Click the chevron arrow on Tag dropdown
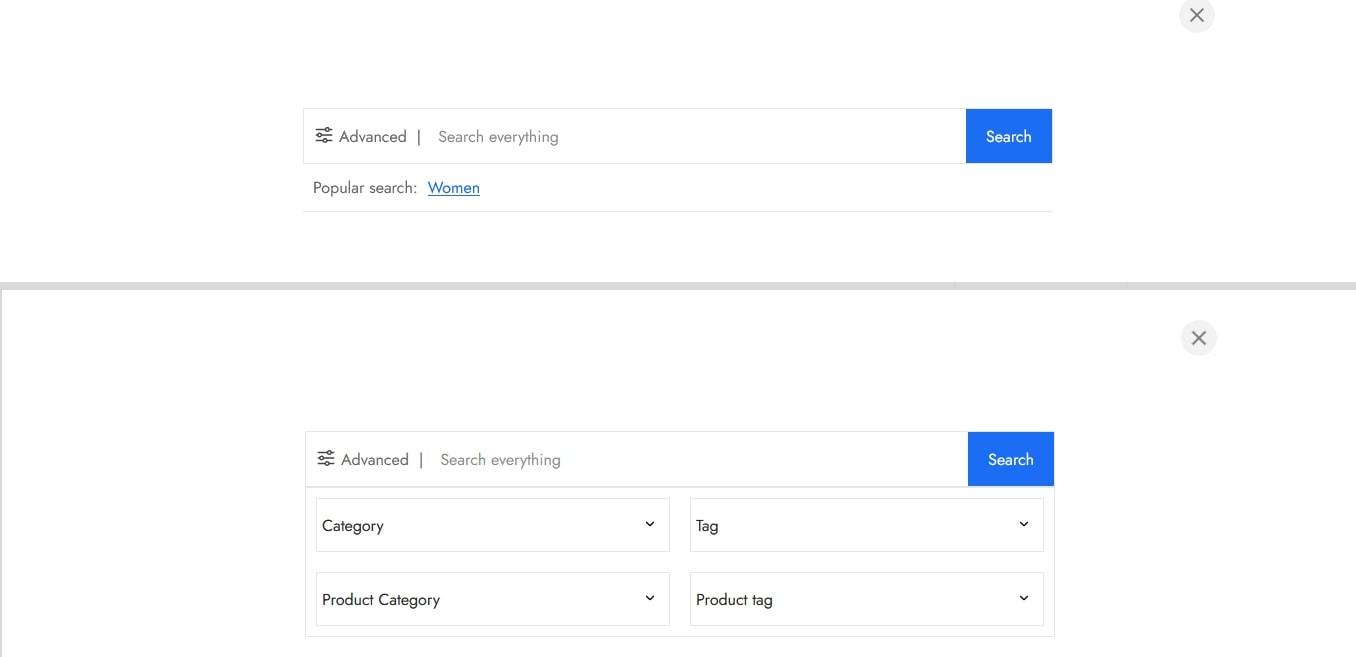 coord(1023,525)
